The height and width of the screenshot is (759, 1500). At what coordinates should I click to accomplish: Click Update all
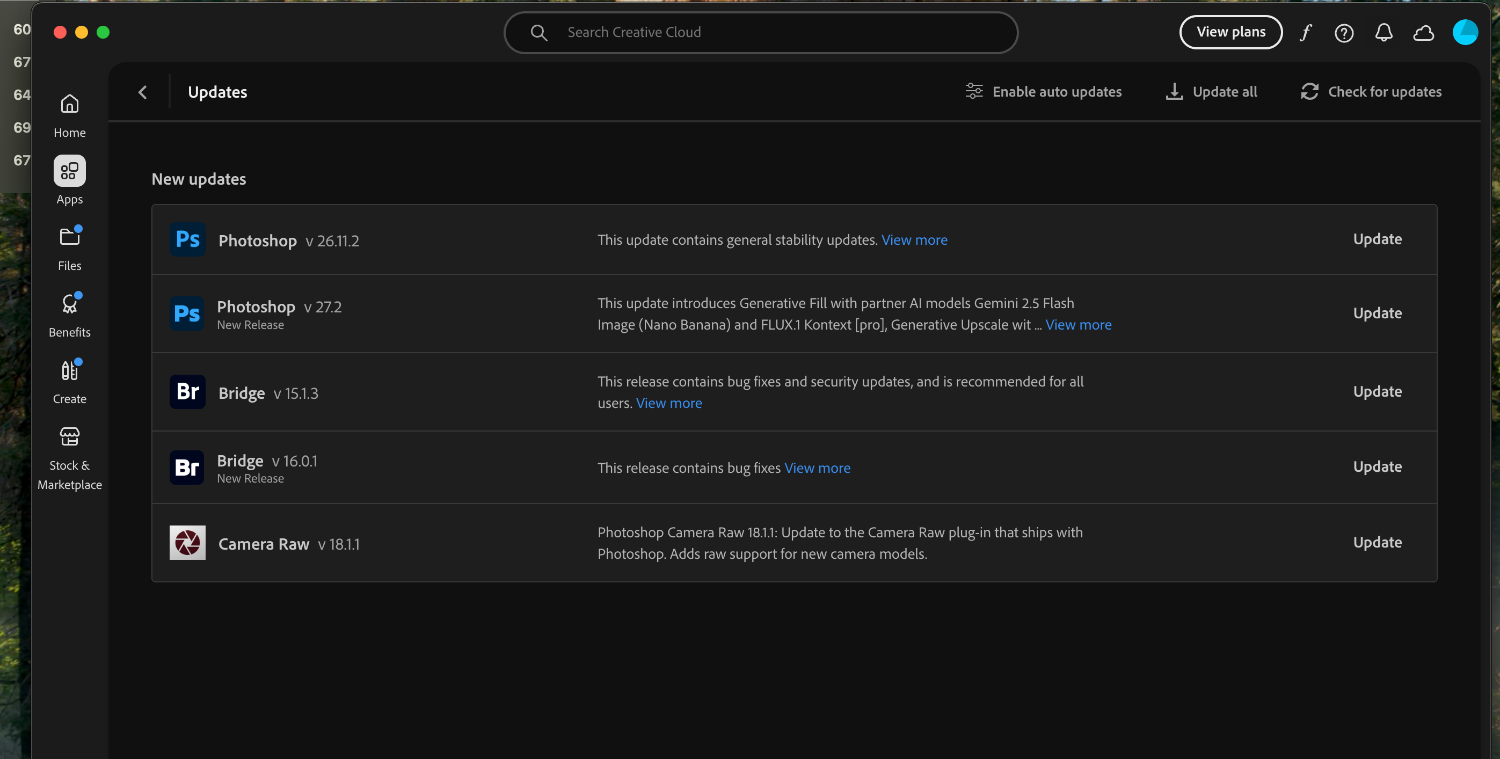coord(1212,92)
